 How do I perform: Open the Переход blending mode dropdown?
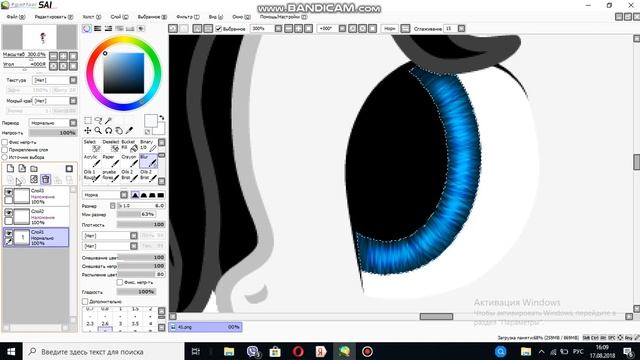click(73, 122)
